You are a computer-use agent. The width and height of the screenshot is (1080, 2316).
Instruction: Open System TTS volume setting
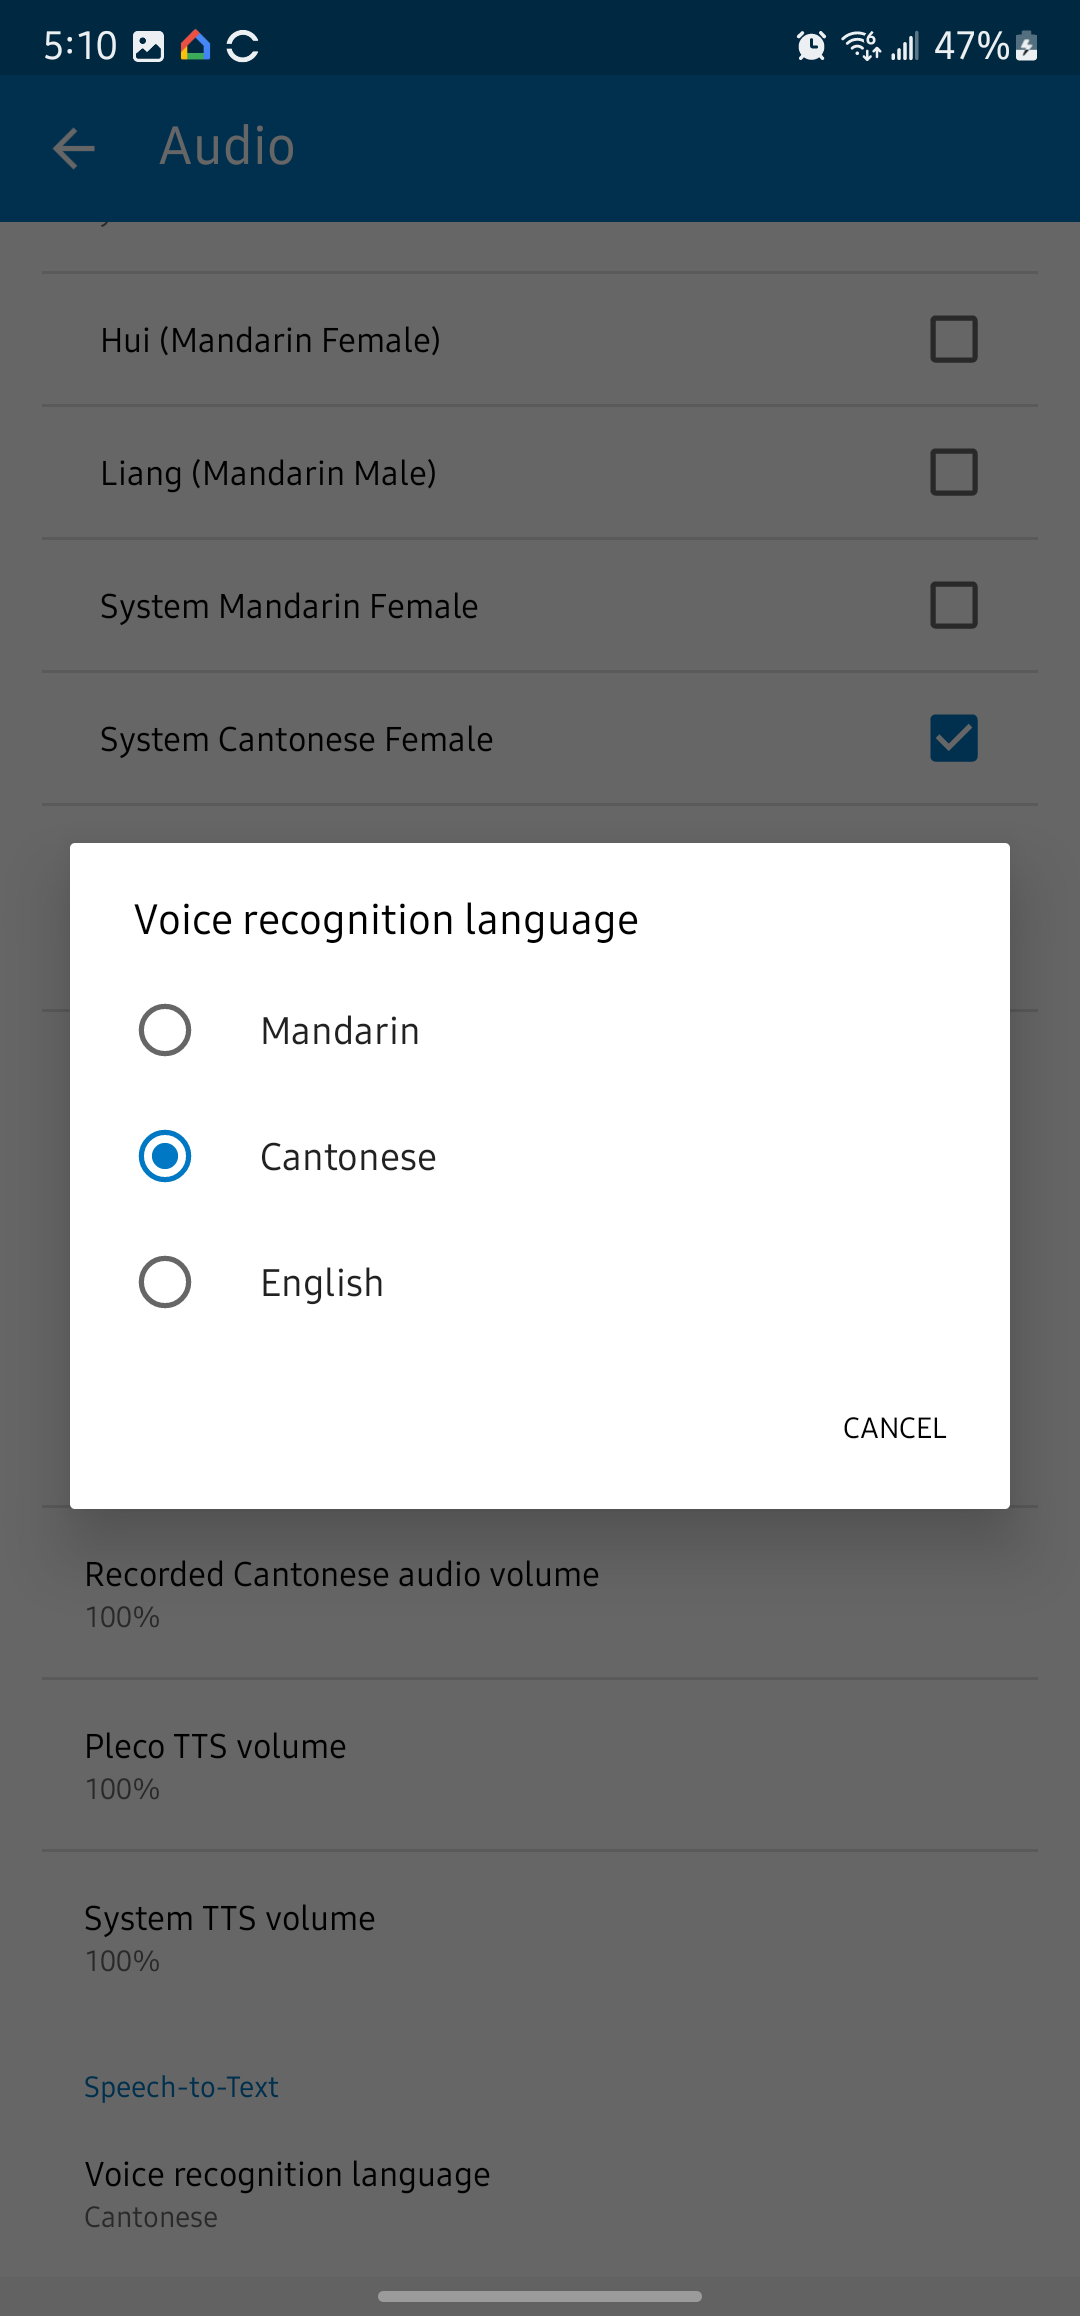(230, 1937)
